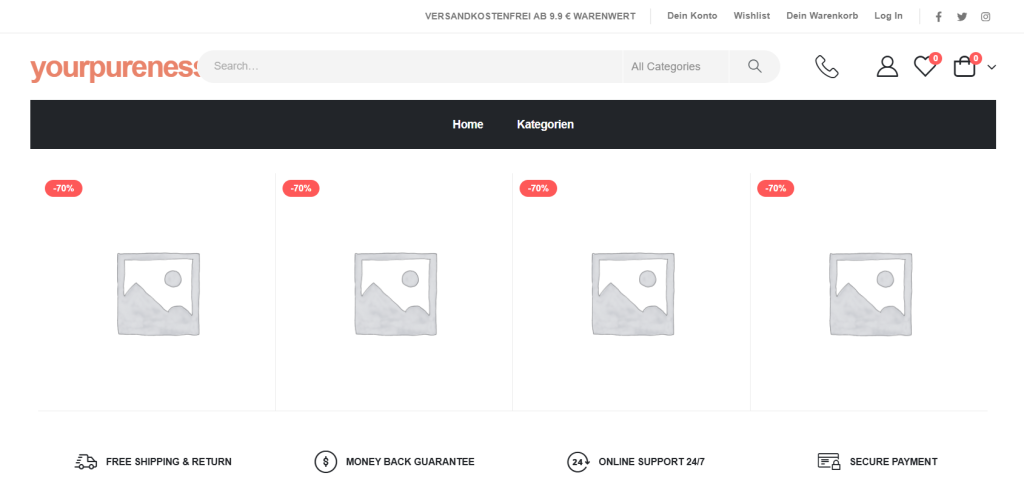Viewport: 1024px width, 490px height.
Task: Open the Dein Warenkorb link
Action: click(x=822, y=16)
